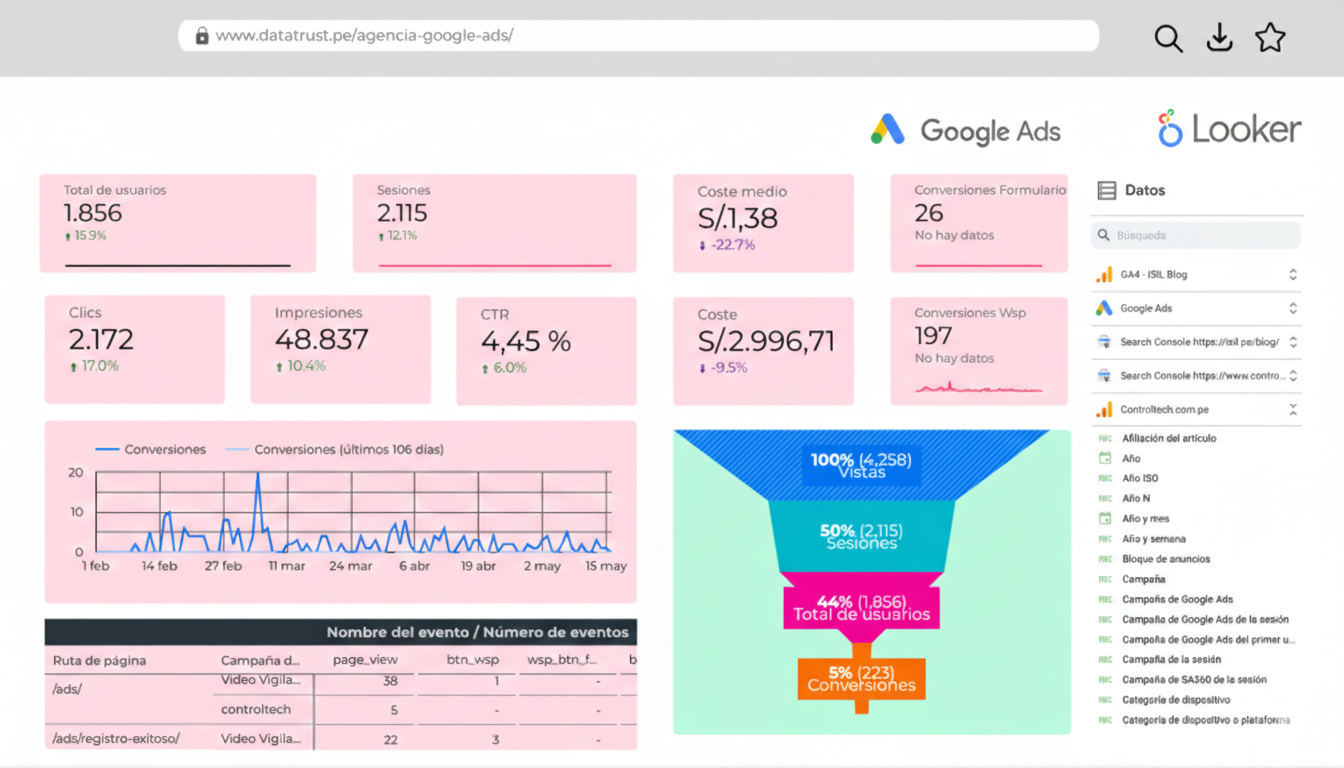Select the Ruta de página column header
1344x768 pixels.
99,660
